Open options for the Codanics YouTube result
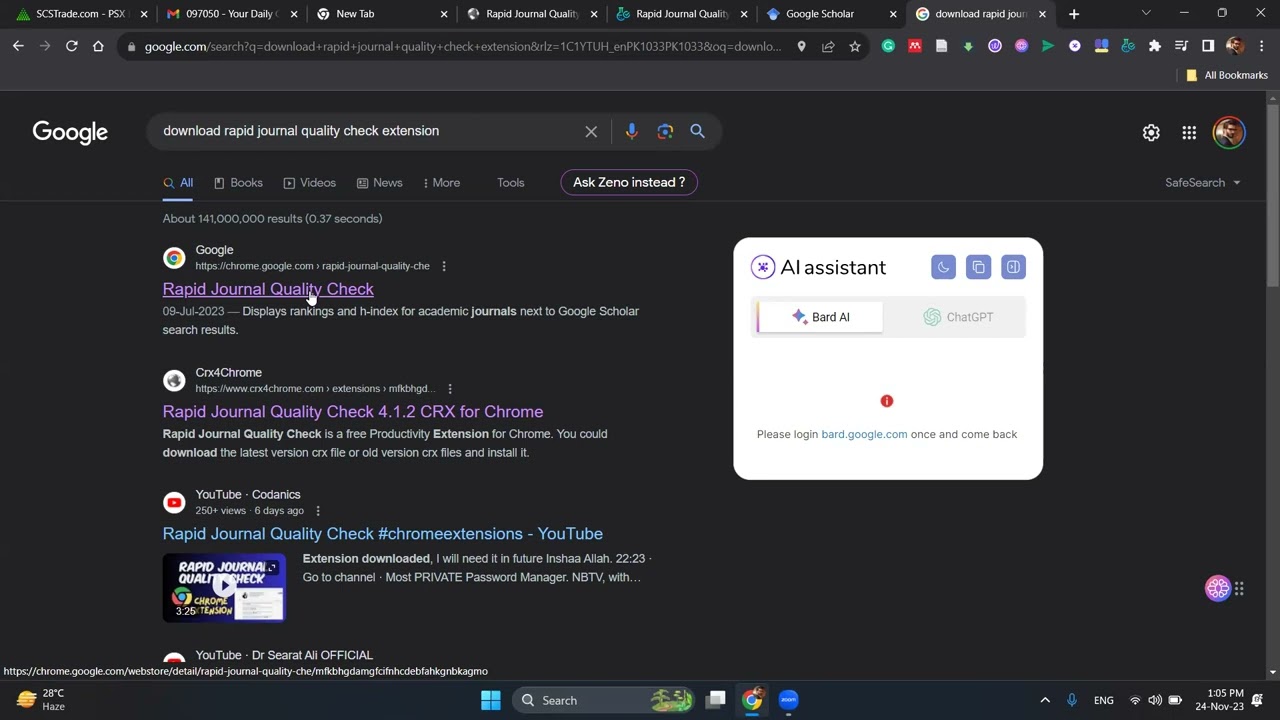 tap(318, 511)
